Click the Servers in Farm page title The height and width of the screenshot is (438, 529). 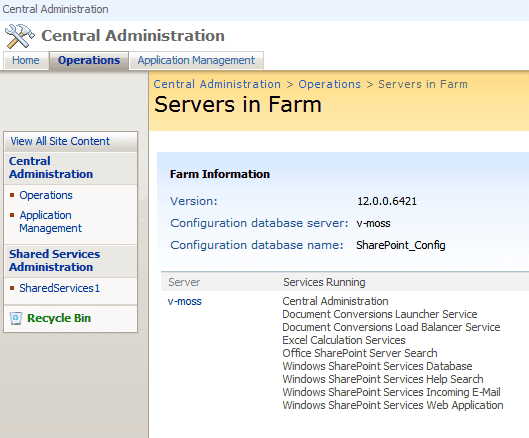(238, 104)
